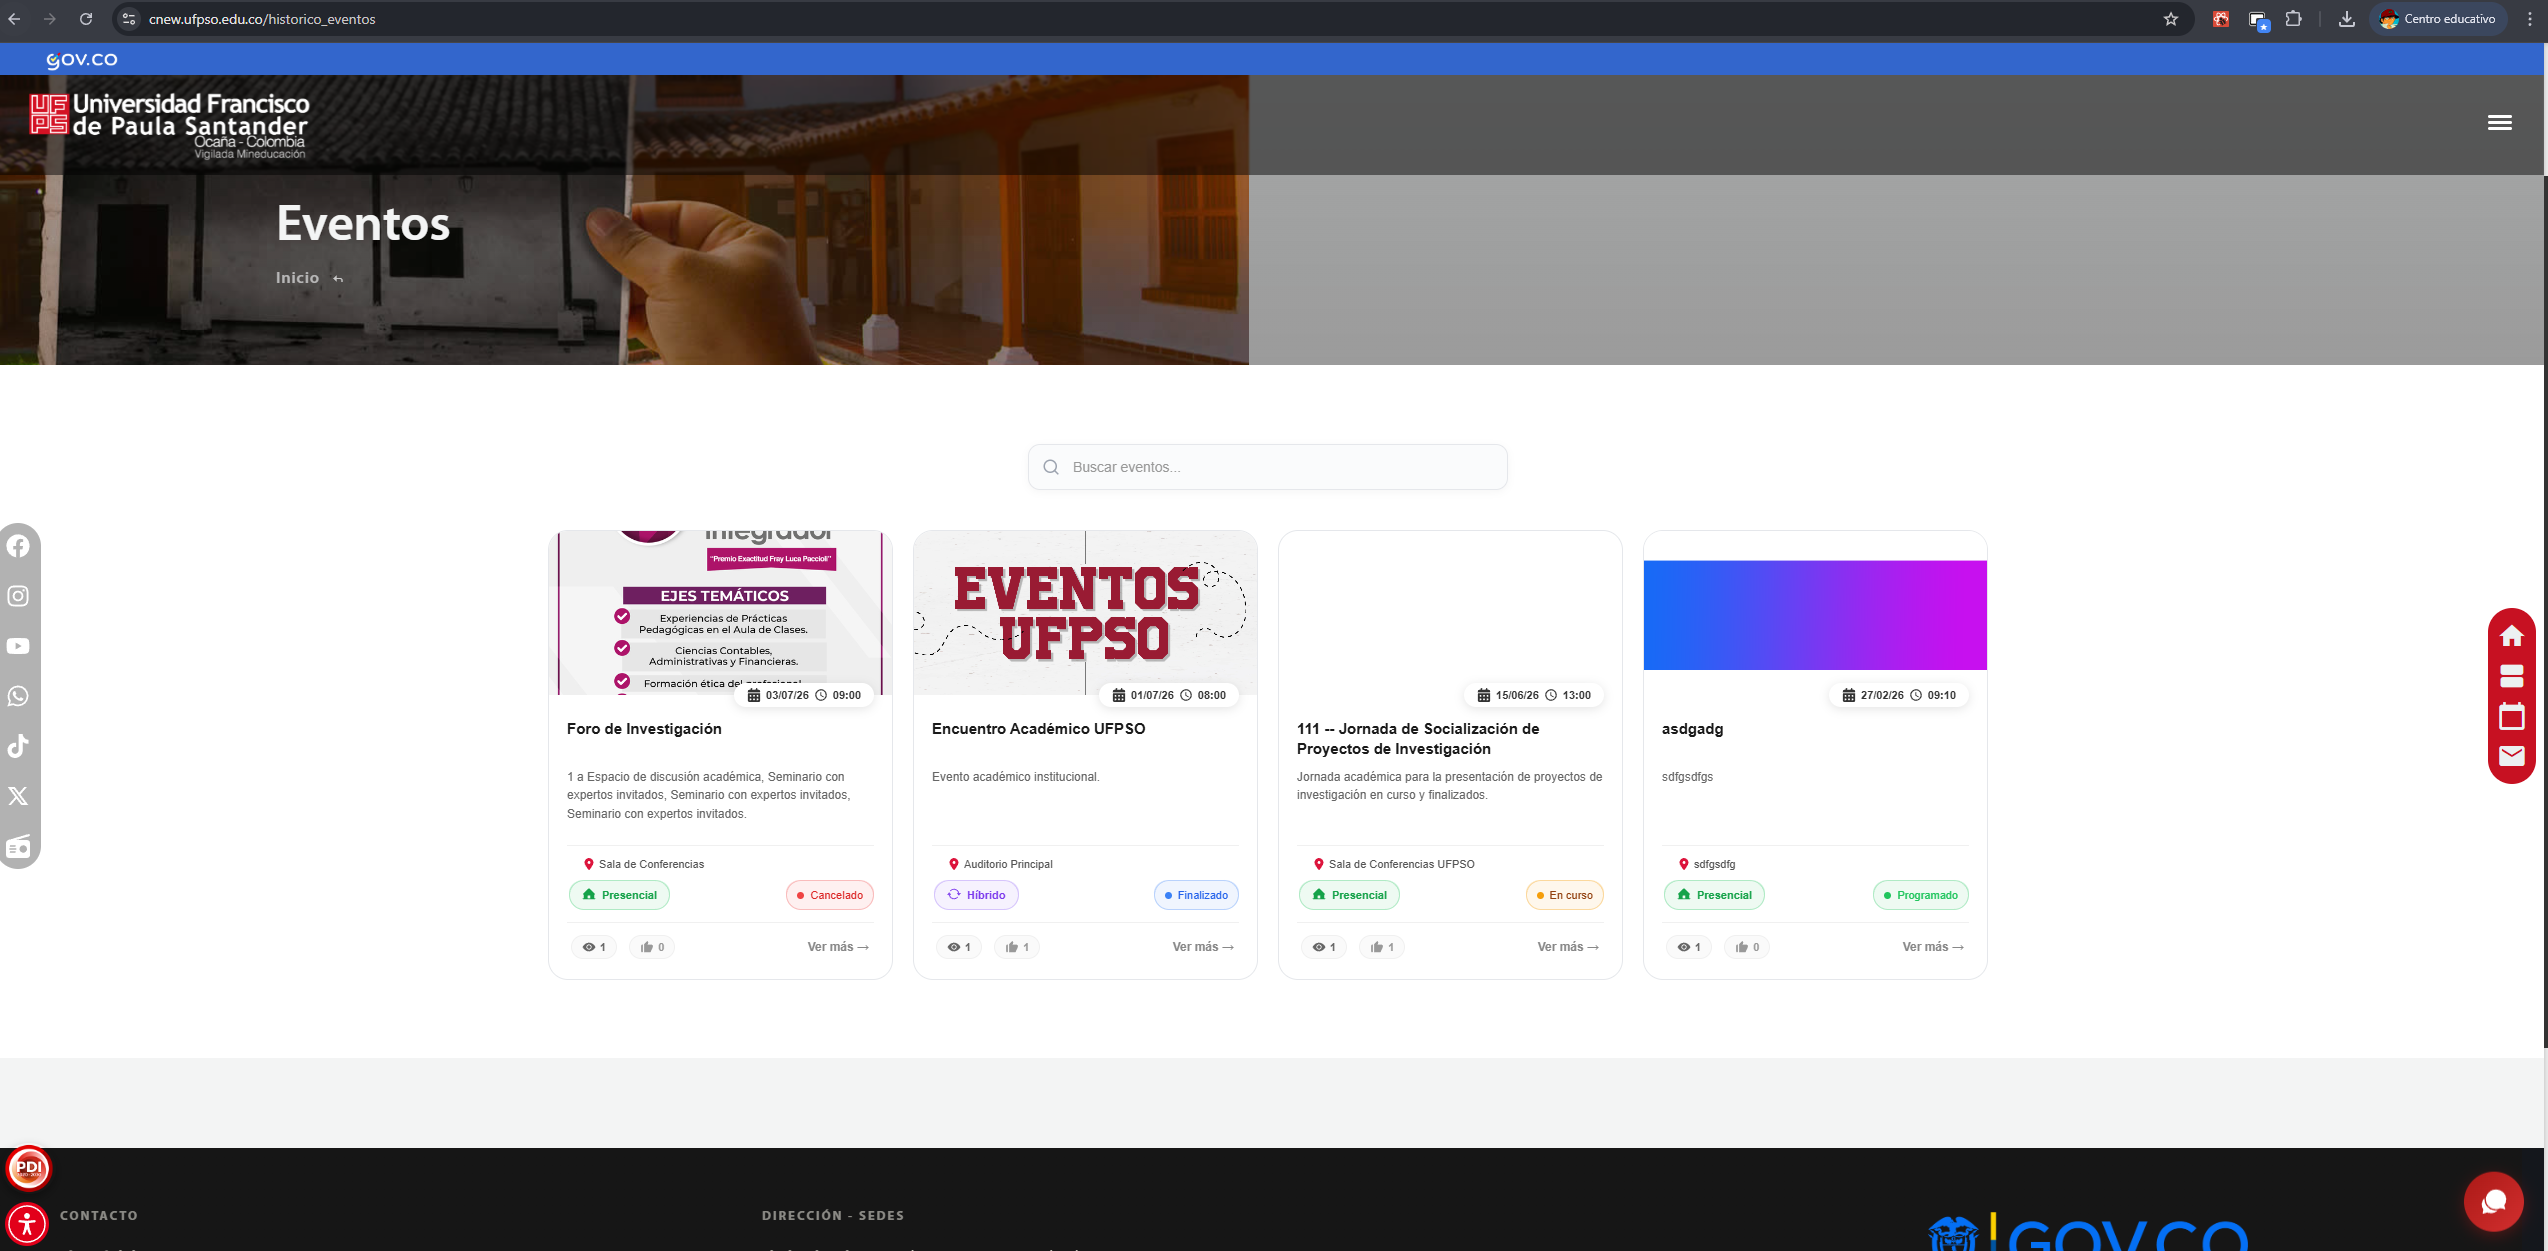Open the blue-purple gradient asdgadg thumbnail

1814,615
